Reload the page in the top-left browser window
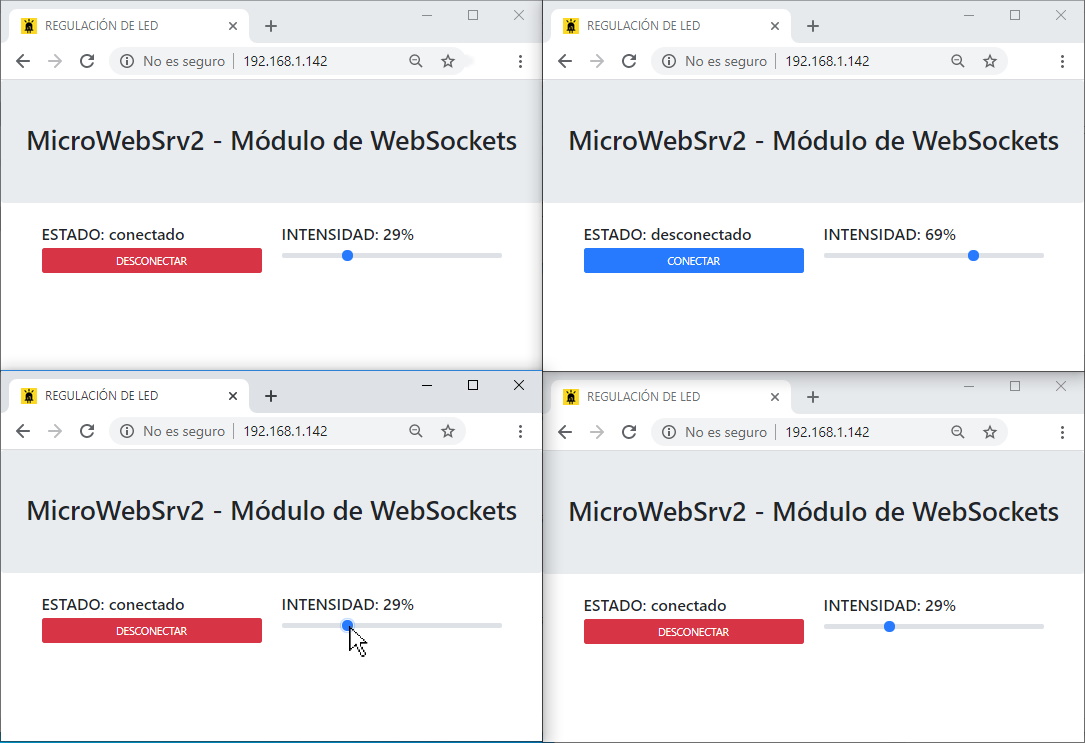The height and width of the screenshot is (743, 1085). pyautogui.click(x=86, y=61)
